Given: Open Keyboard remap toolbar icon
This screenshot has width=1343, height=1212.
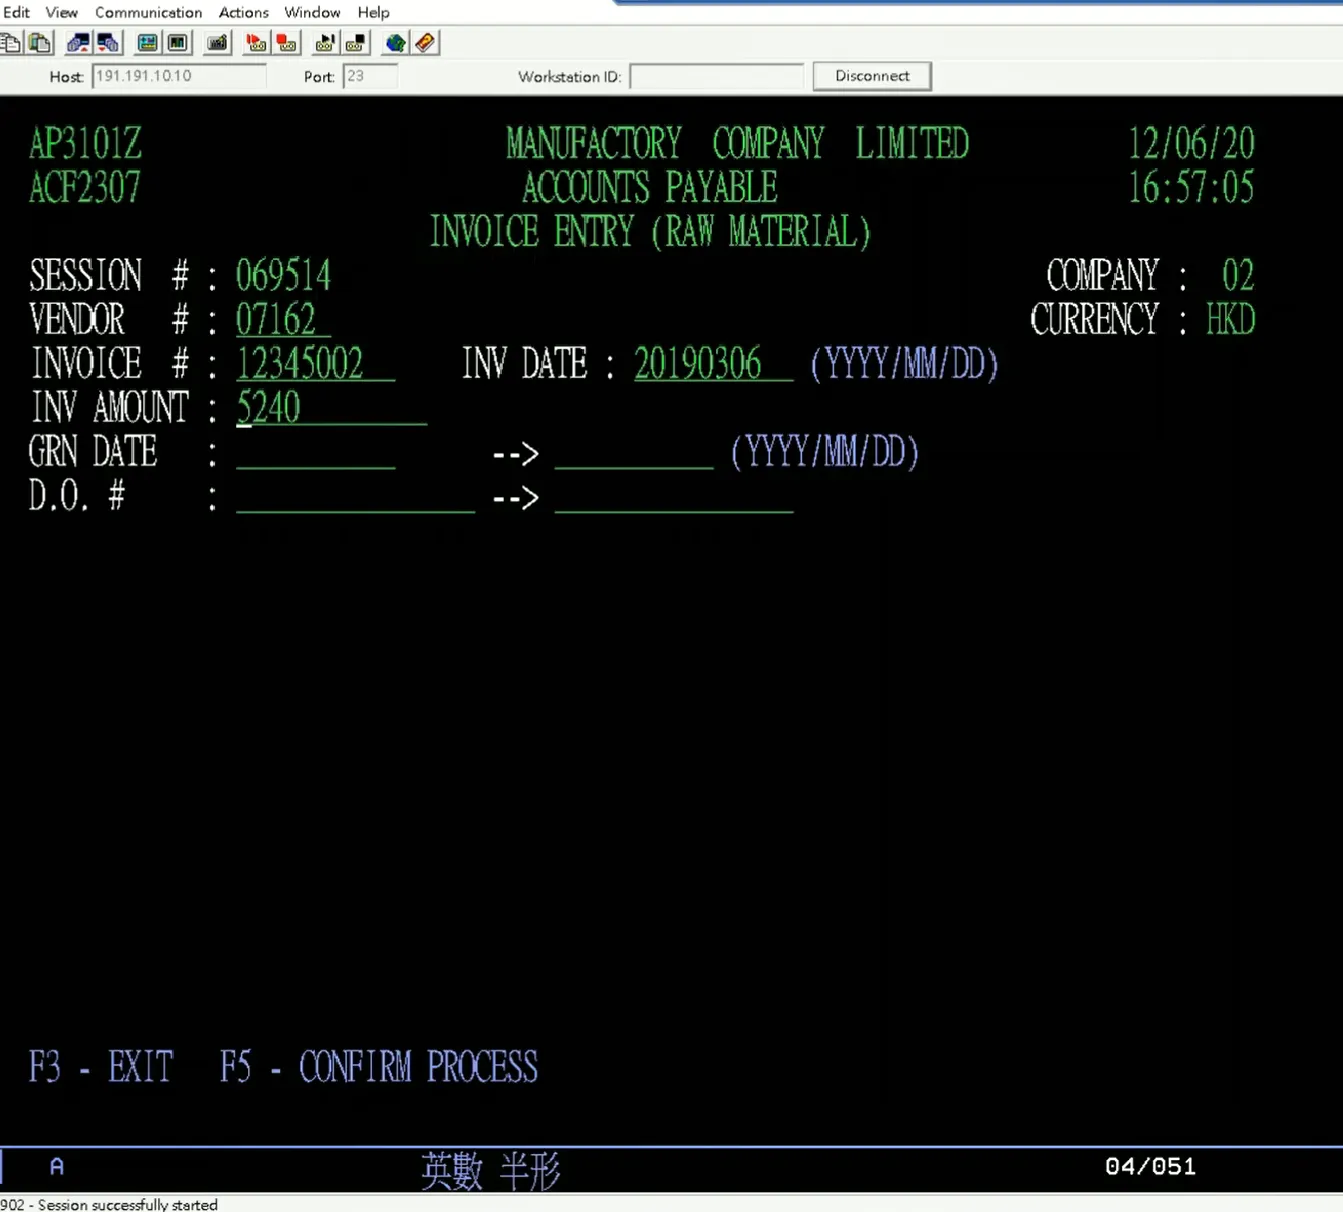Looking at the screenshot, I should click(x=217, y=43).
